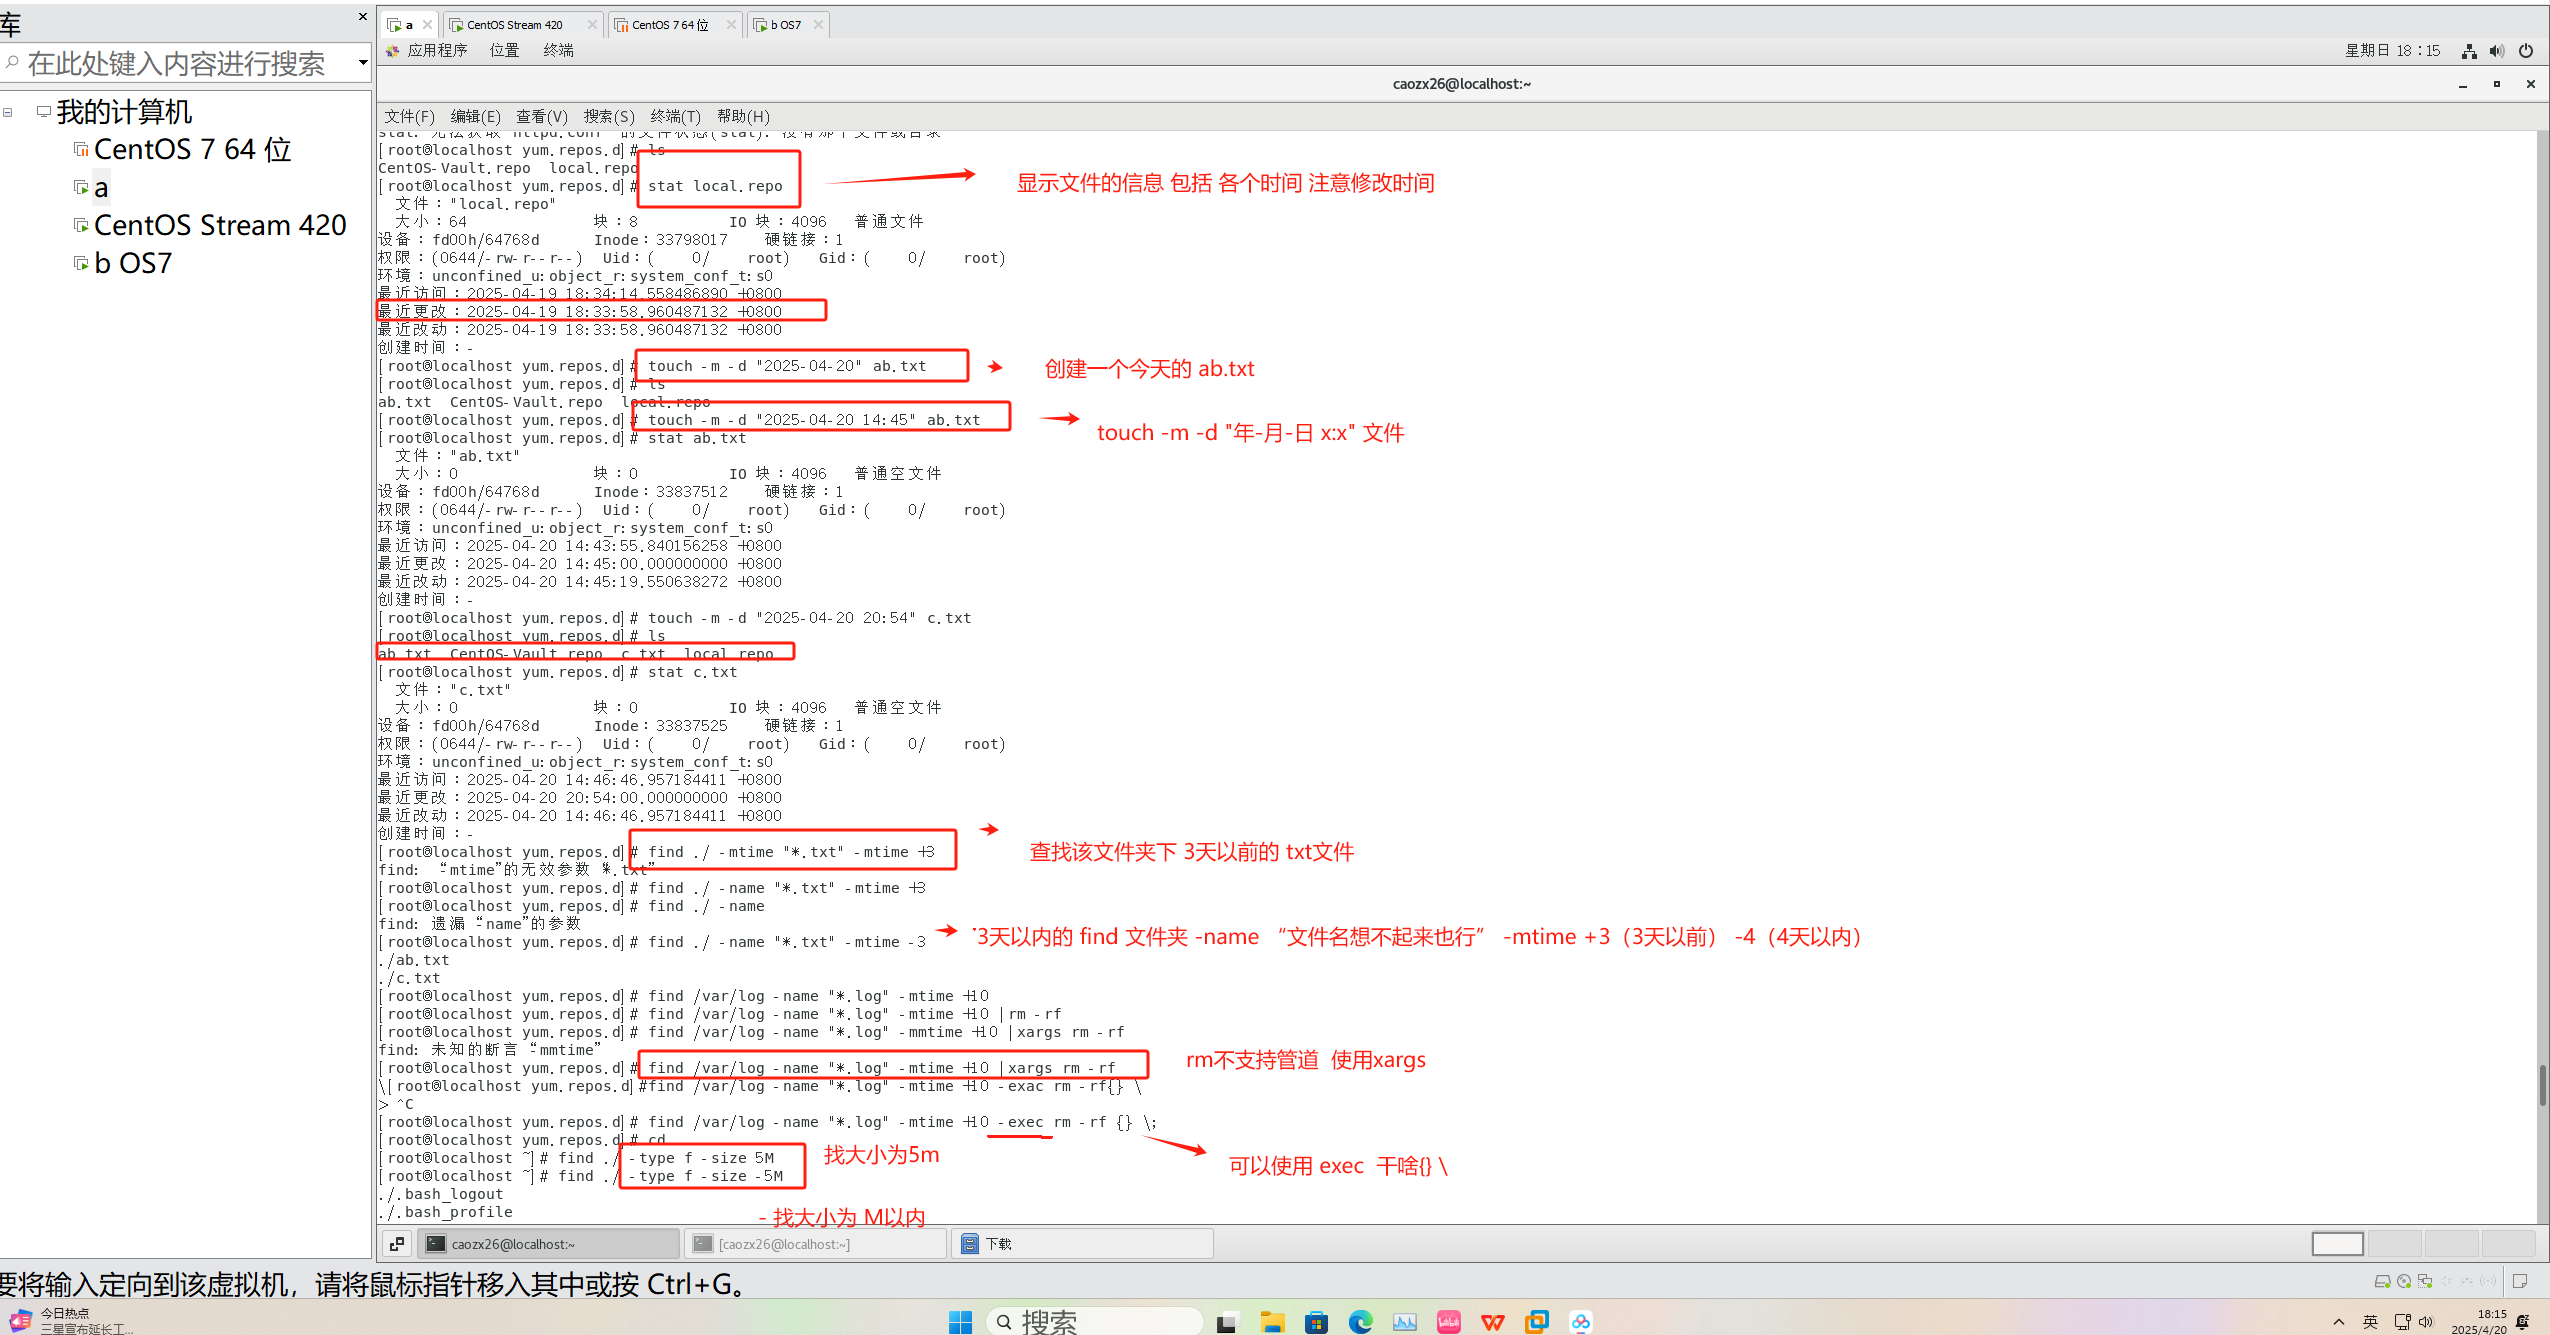Switch to the first workspace in the switcher
Image resolution: width=2550 pixels, height=1335 pixels.
[2337, 1243]
